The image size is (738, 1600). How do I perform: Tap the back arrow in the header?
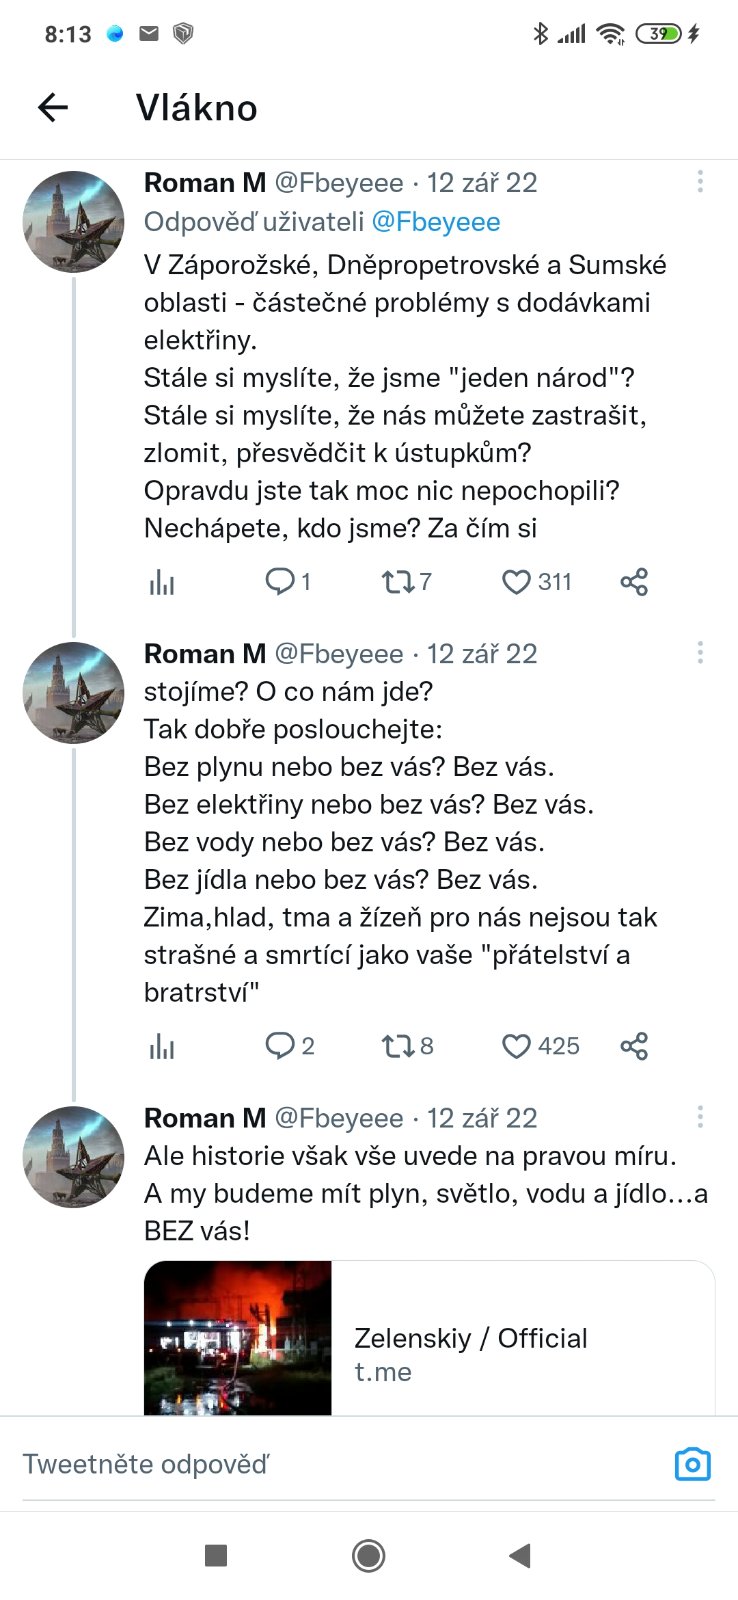point(53,107)
